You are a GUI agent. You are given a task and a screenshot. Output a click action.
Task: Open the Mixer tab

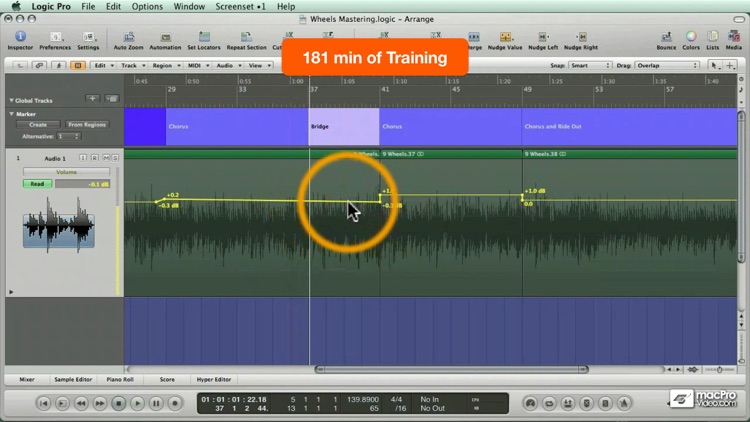pos(27,379)
